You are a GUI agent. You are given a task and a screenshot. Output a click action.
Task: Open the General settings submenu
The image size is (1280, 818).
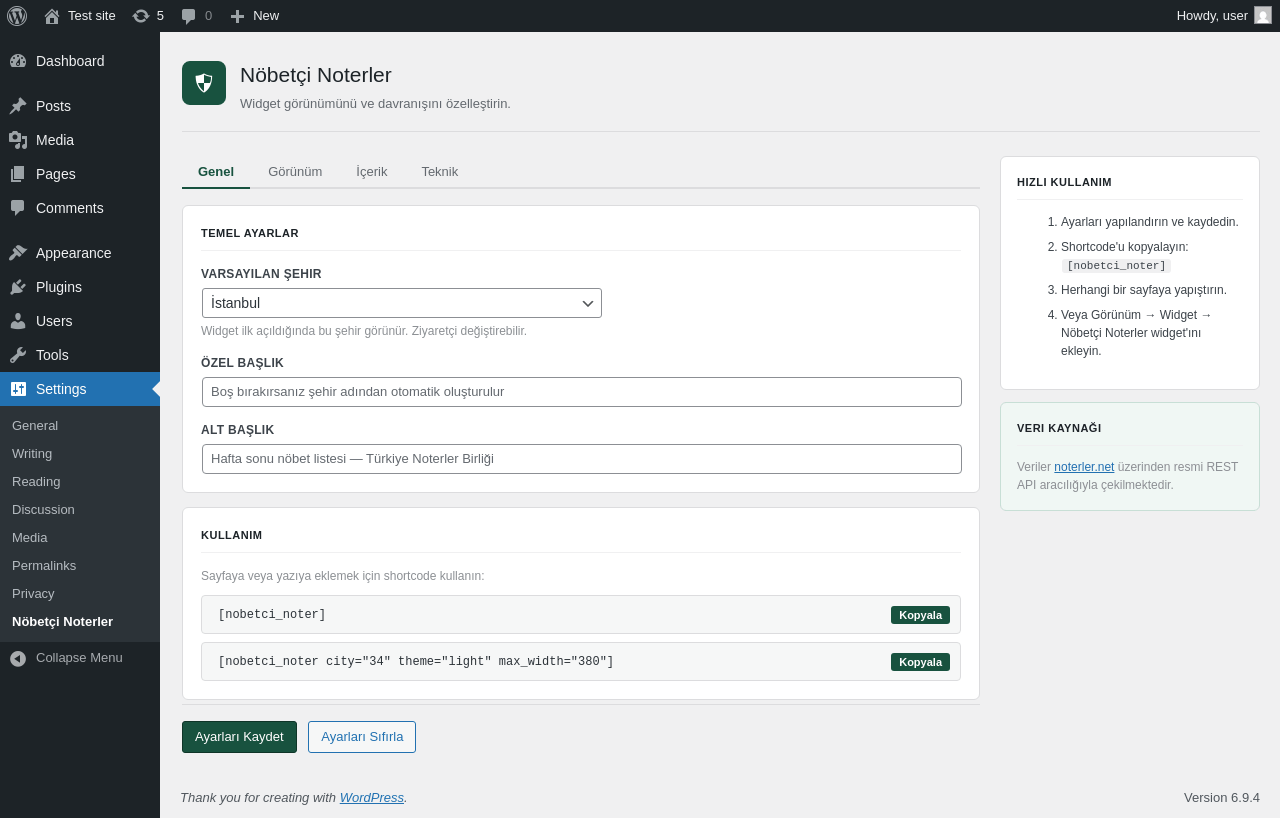coord(35,425)
